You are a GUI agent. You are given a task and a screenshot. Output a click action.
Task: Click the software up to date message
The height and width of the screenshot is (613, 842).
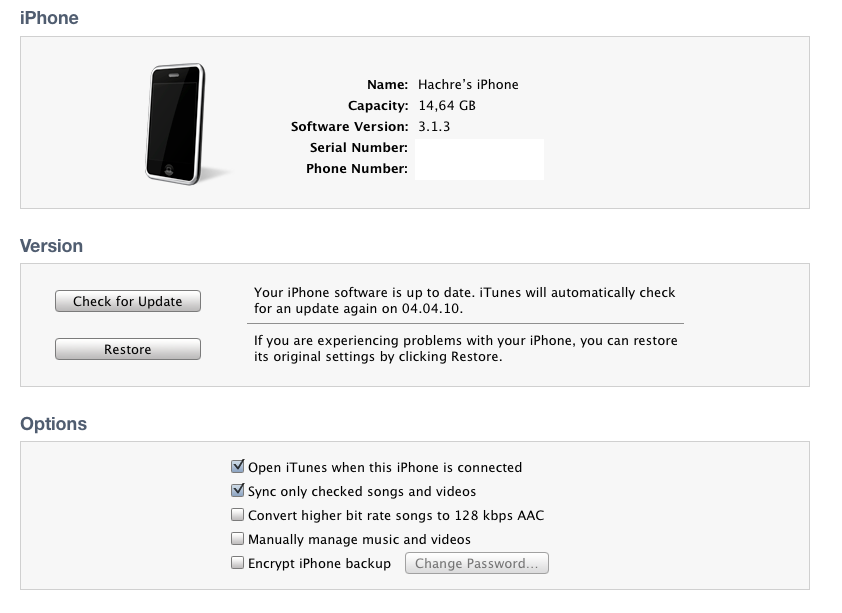[x=464, y=301]
